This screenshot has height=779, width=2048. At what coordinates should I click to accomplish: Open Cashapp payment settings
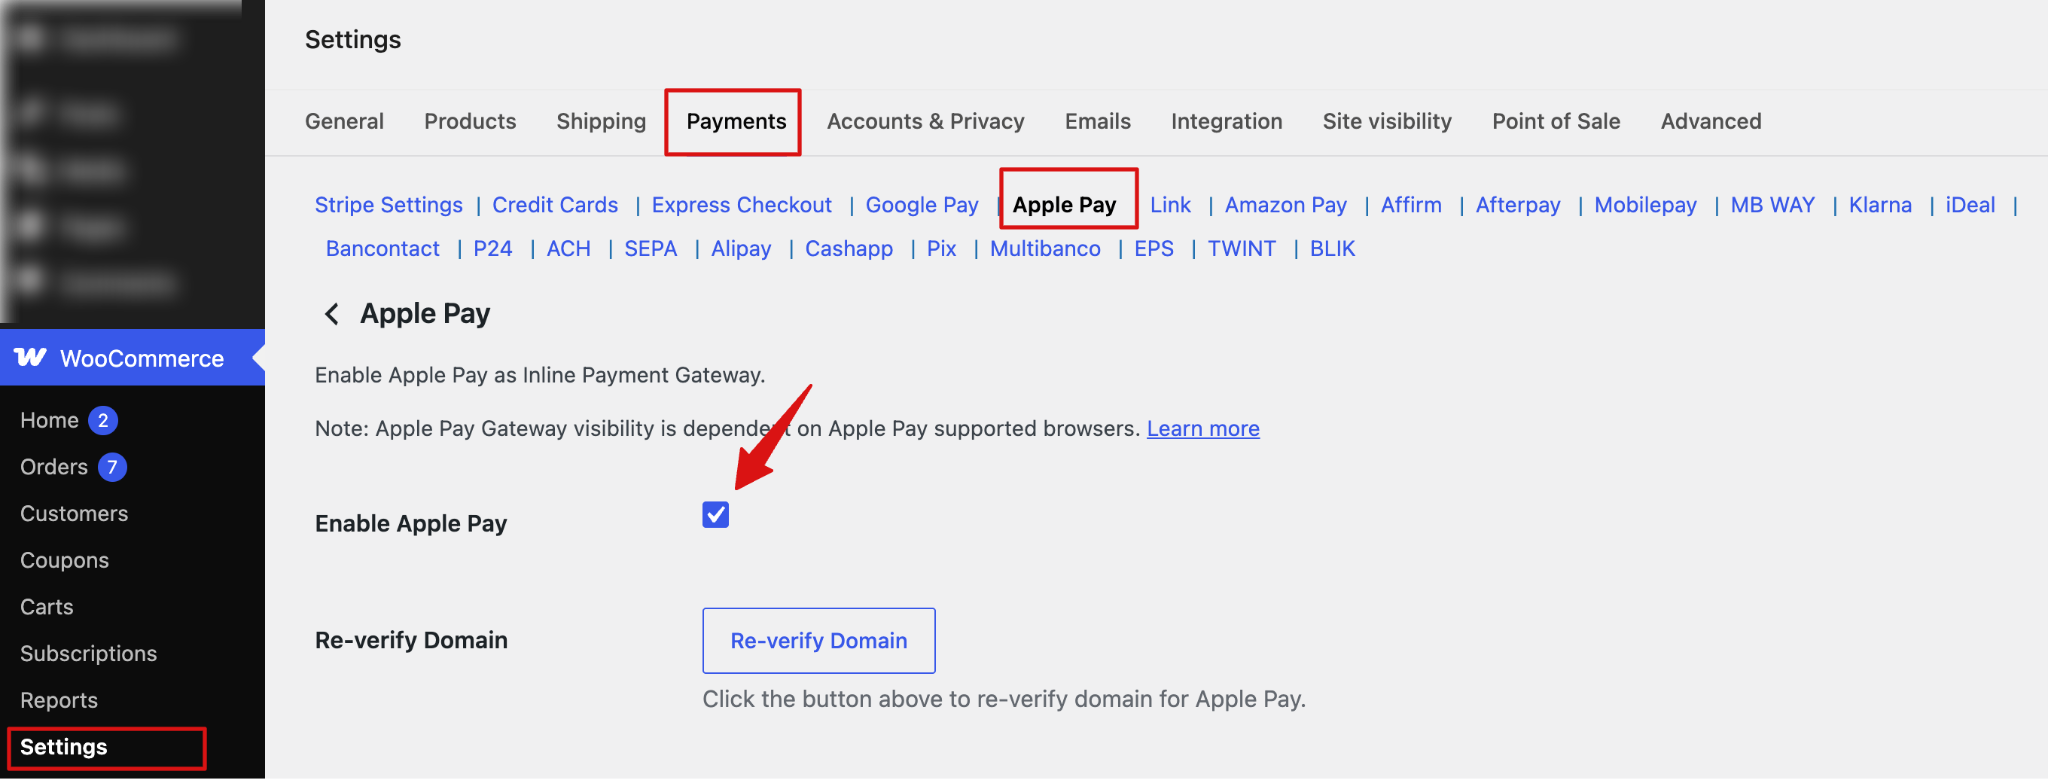tap(849, 249)
